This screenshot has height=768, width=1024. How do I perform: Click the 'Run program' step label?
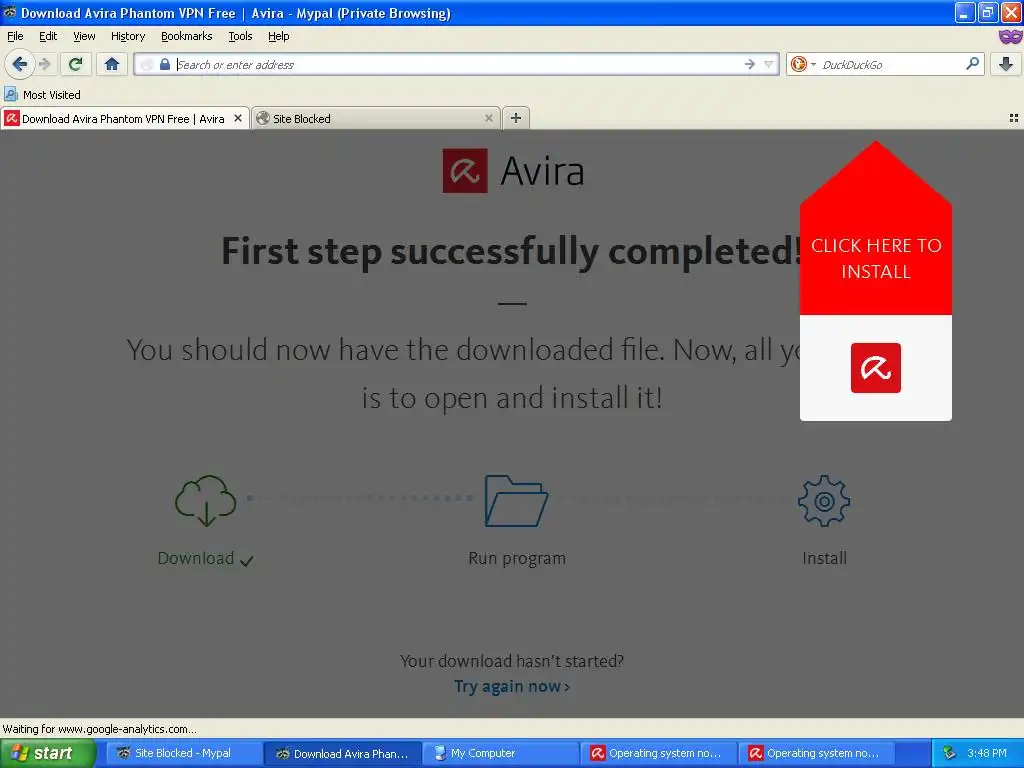coord(517,558)
